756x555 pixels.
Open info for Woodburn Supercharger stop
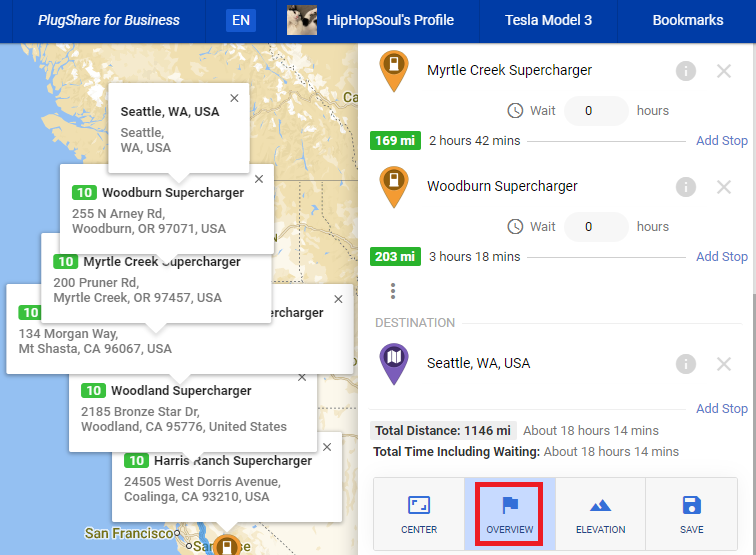[x=686, y=187]
